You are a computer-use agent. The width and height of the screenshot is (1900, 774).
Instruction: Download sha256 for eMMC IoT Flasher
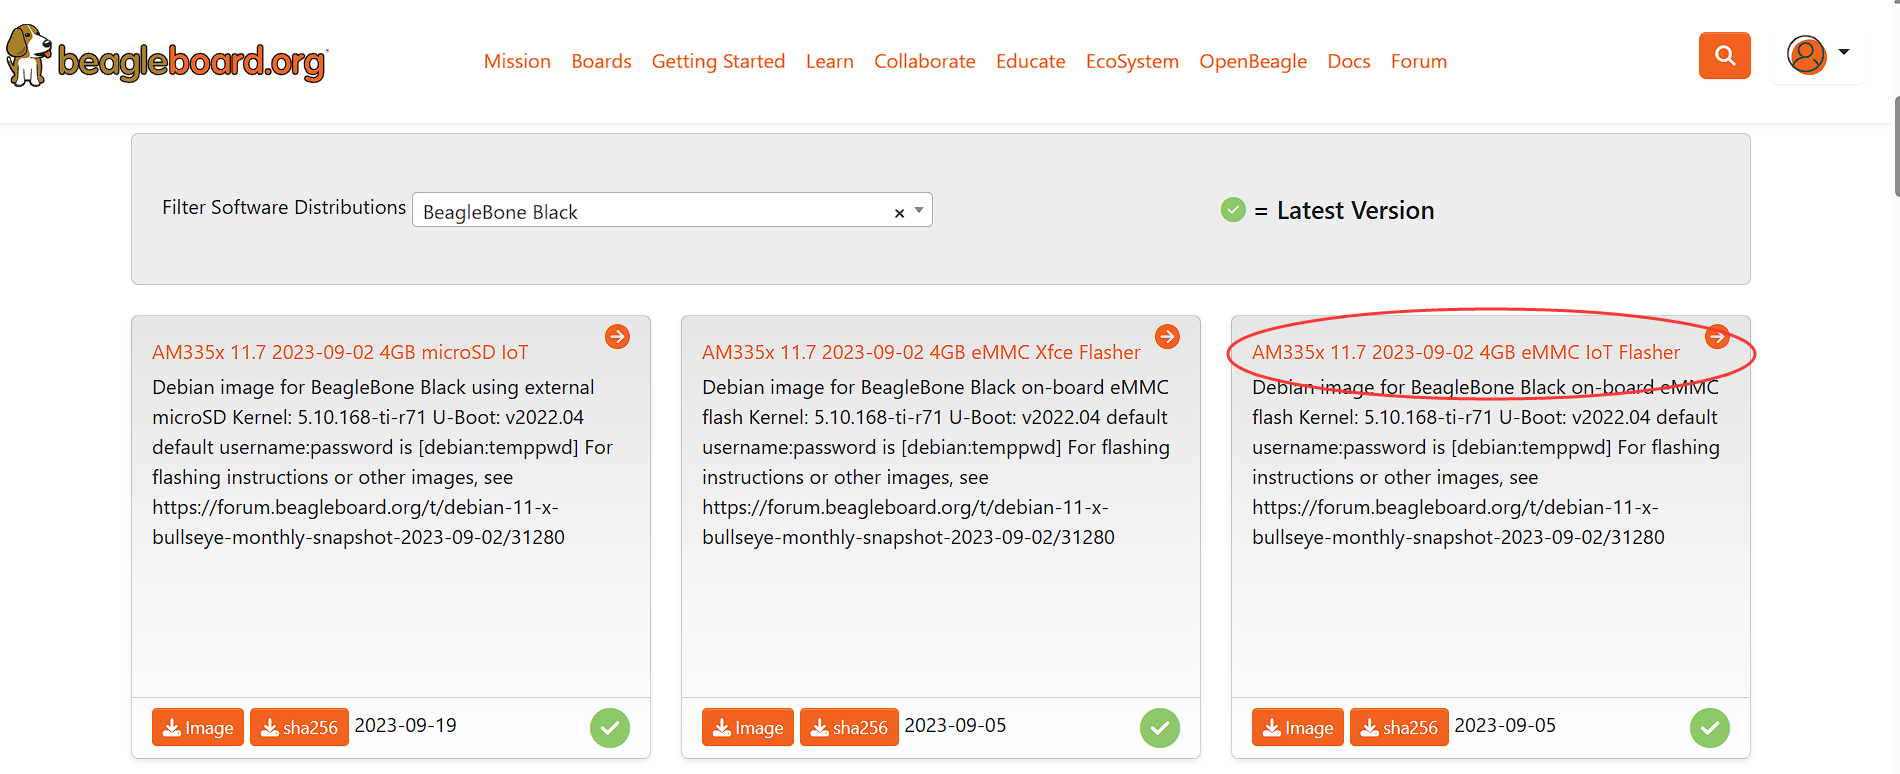pos(1399,727)
